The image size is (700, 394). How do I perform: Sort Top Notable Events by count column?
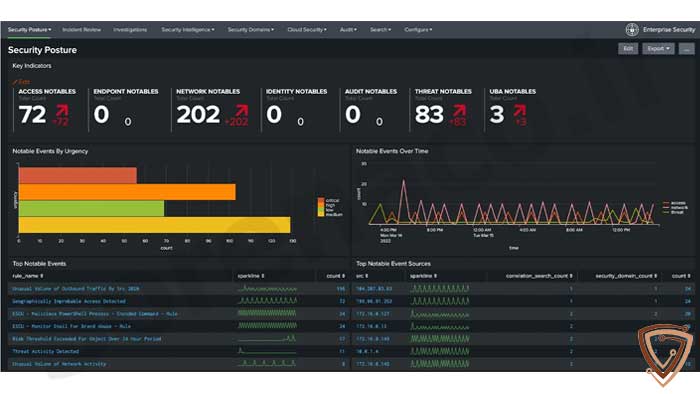(x=336, y=276)
